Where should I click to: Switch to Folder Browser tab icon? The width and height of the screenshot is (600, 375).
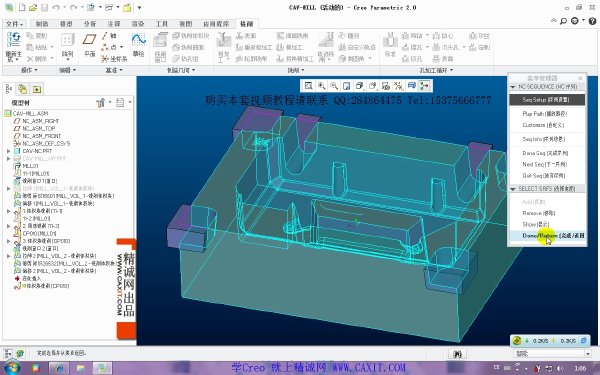click(x=23, y=89)
